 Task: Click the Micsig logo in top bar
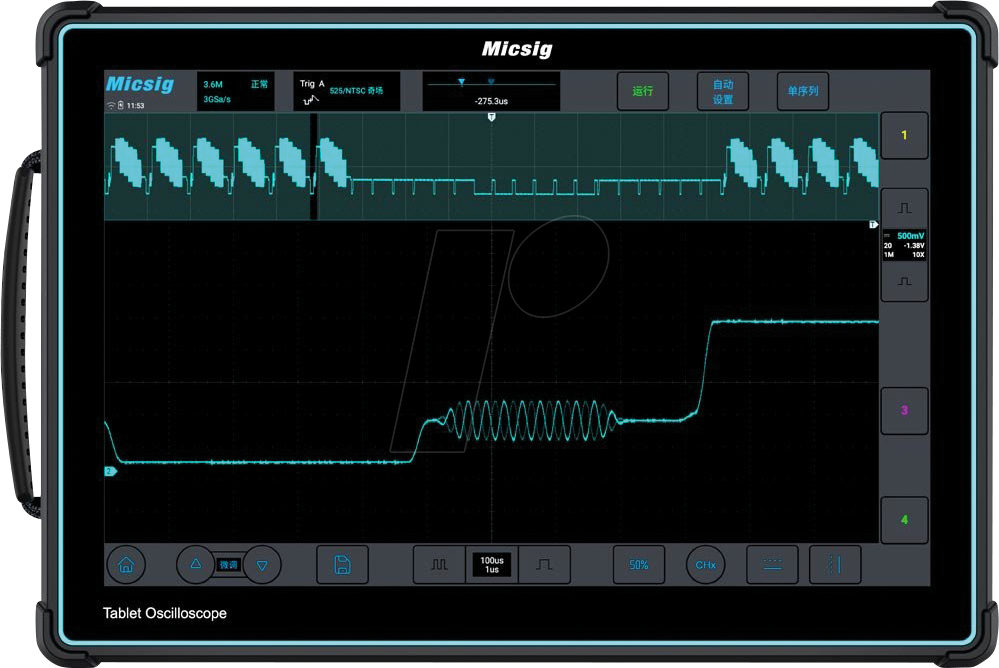[x=141, y=84]
